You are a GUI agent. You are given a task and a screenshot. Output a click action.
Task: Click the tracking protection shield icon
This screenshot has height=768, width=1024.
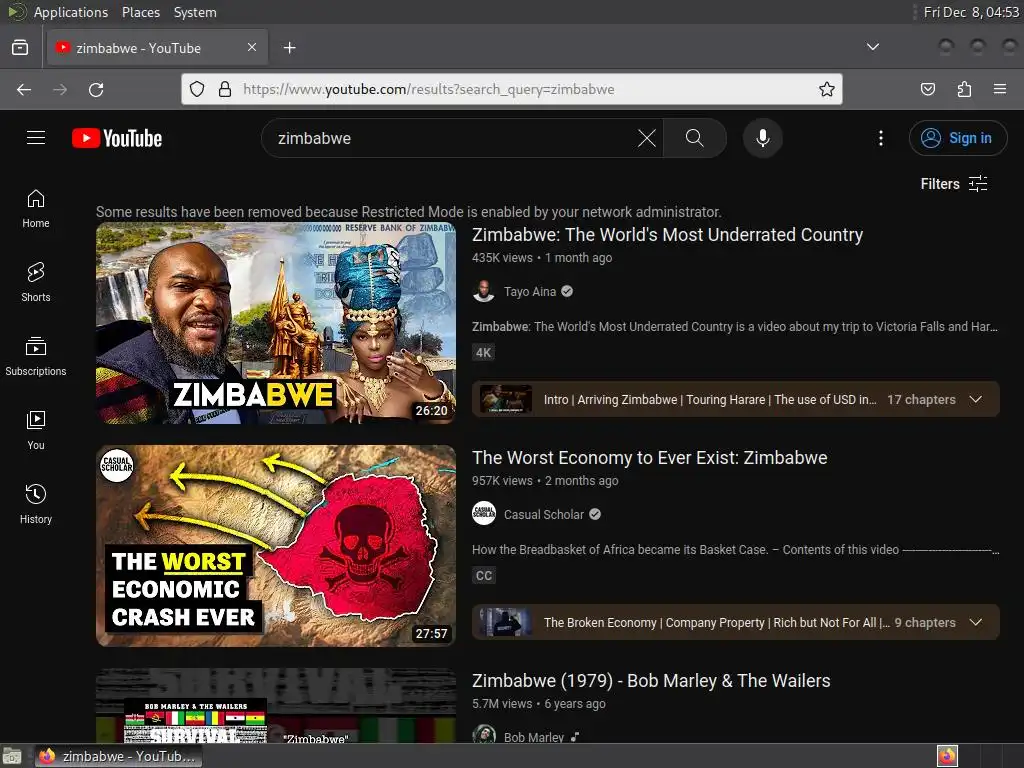(197, 89)
